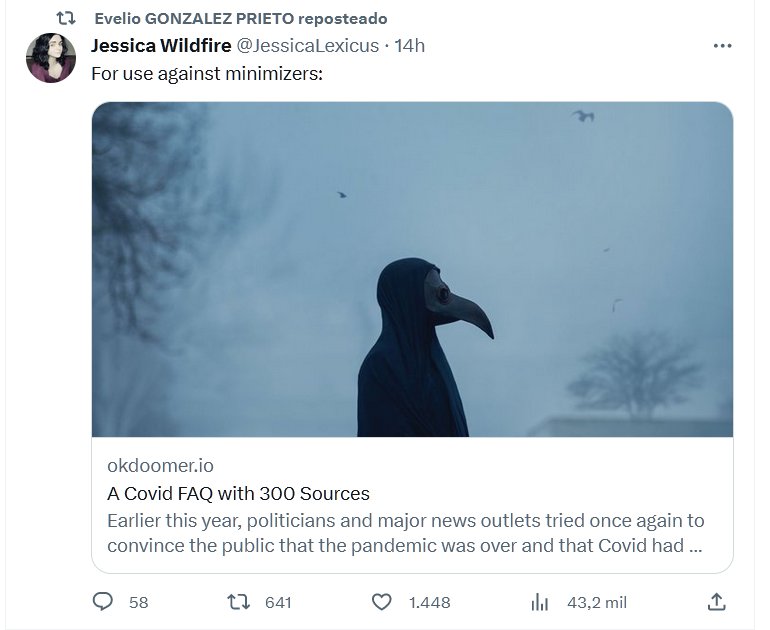Click the 641 reposts count
Screen dimensions: 770x630
click(278, 602)
